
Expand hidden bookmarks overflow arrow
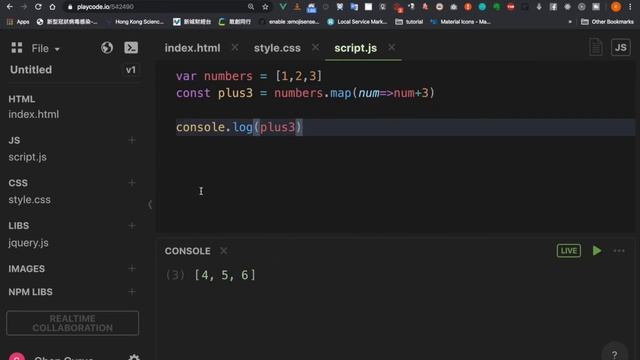pyautogui.click(x=570, y=22)
